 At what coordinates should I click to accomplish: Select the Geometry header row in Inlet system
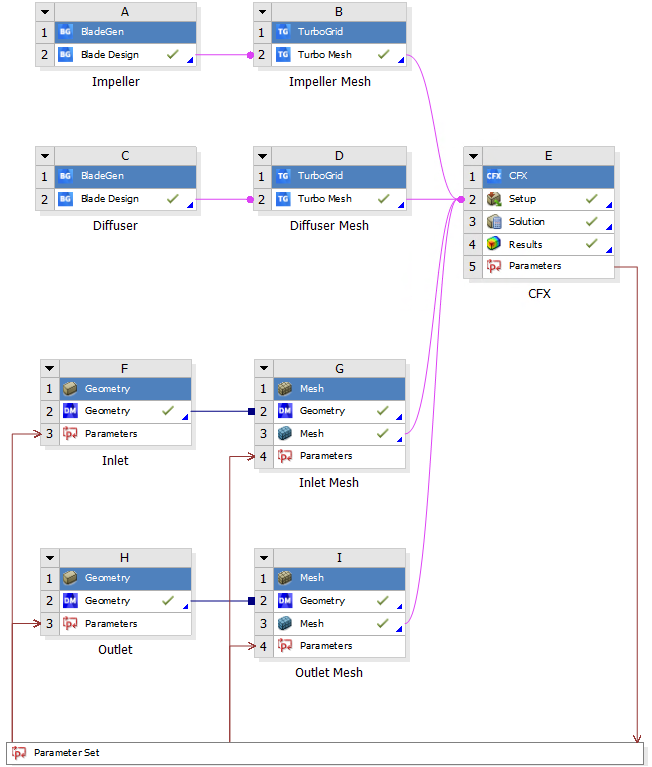tap(124, 389)
